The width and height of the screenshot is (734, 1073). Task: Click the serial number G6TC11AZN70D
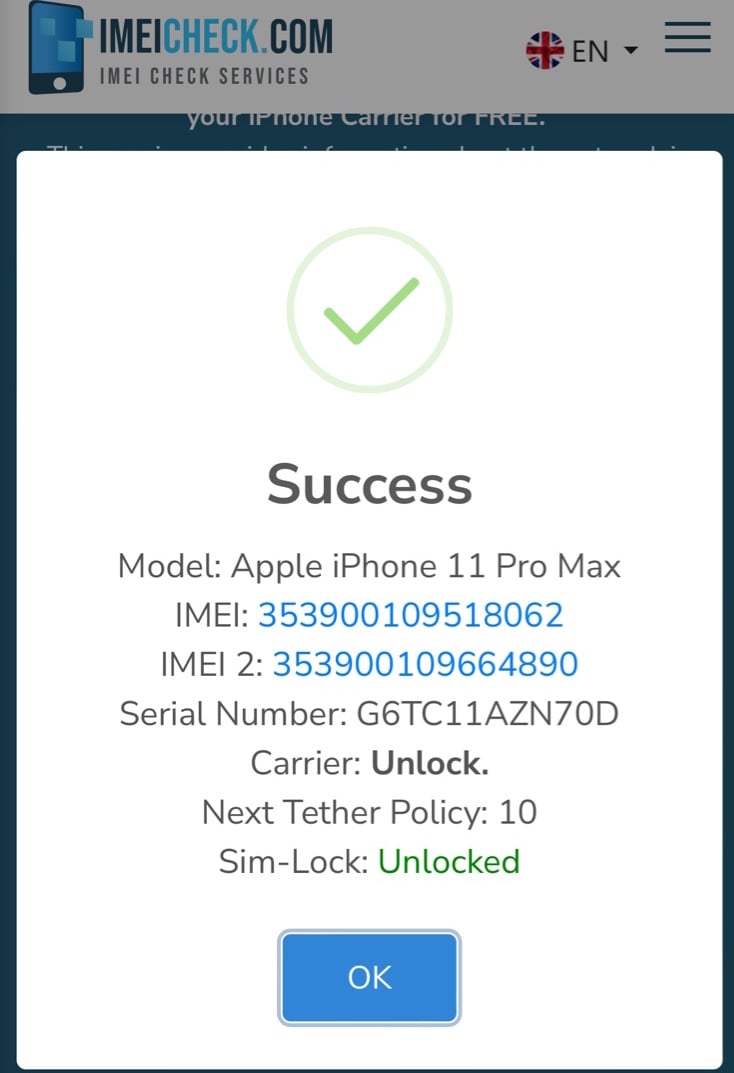point(488,713)
